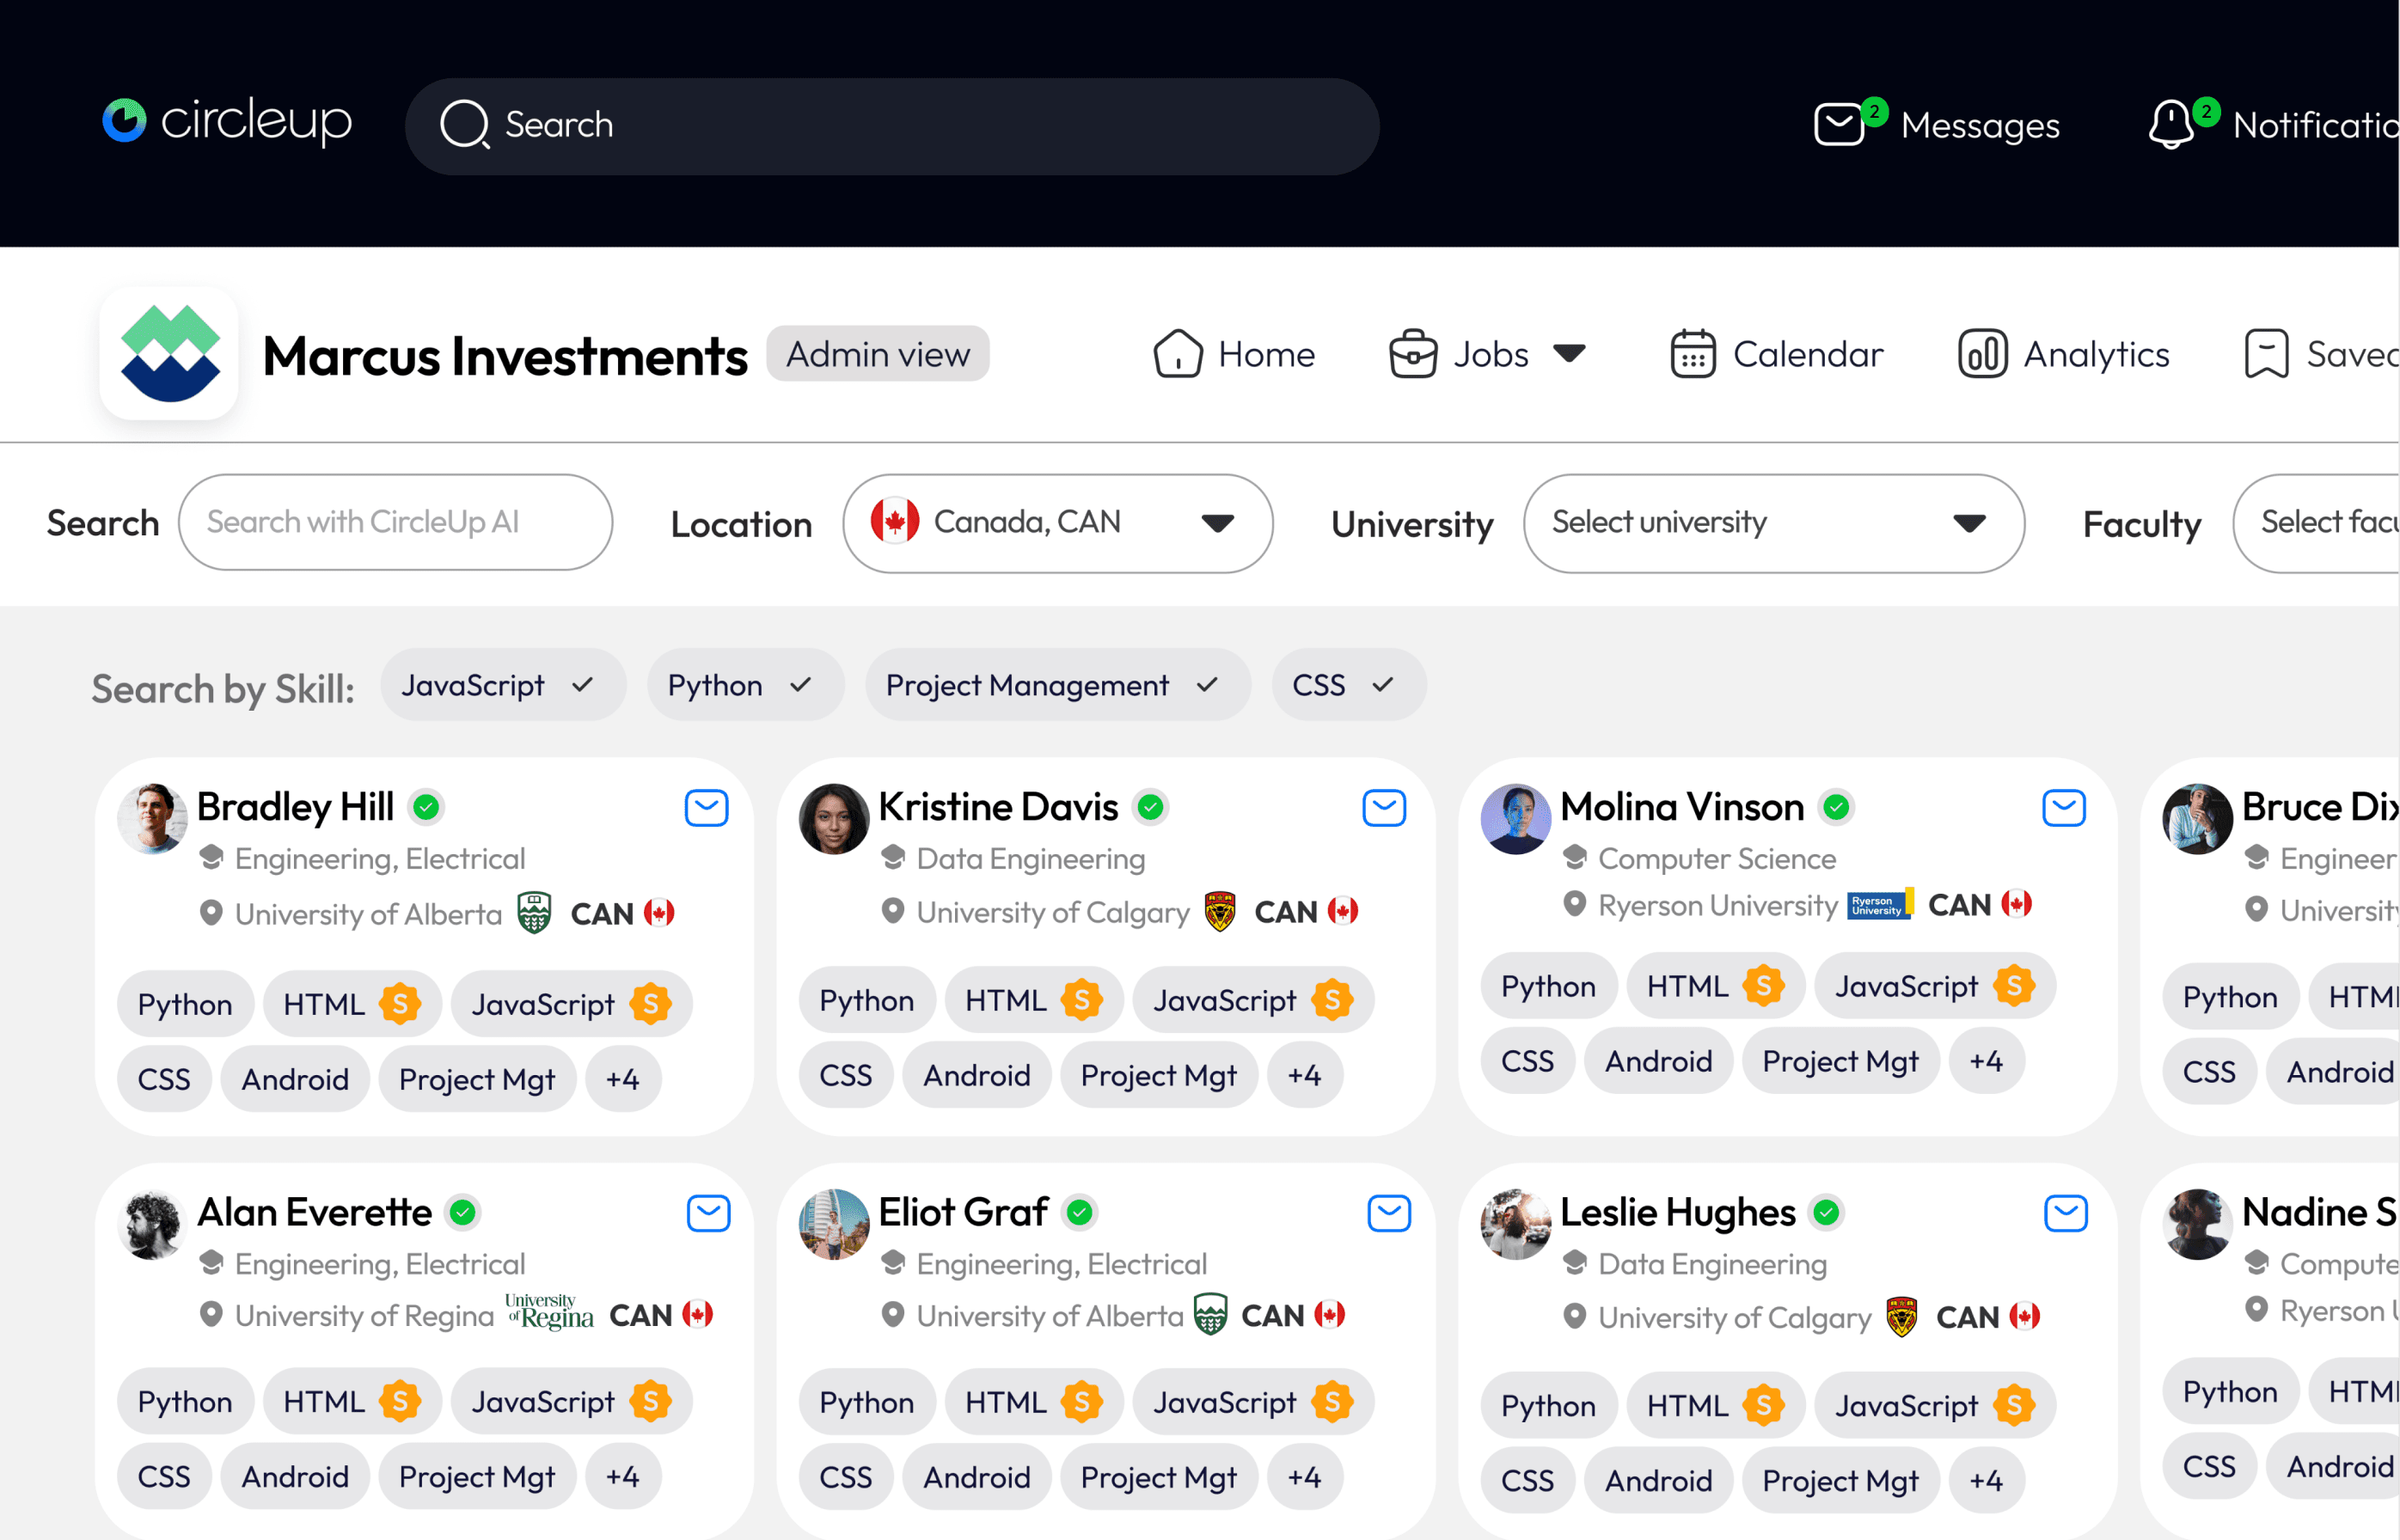Uncheck the Project Management skill filter
The image size is (2400, 1540).
point(1056,685)
